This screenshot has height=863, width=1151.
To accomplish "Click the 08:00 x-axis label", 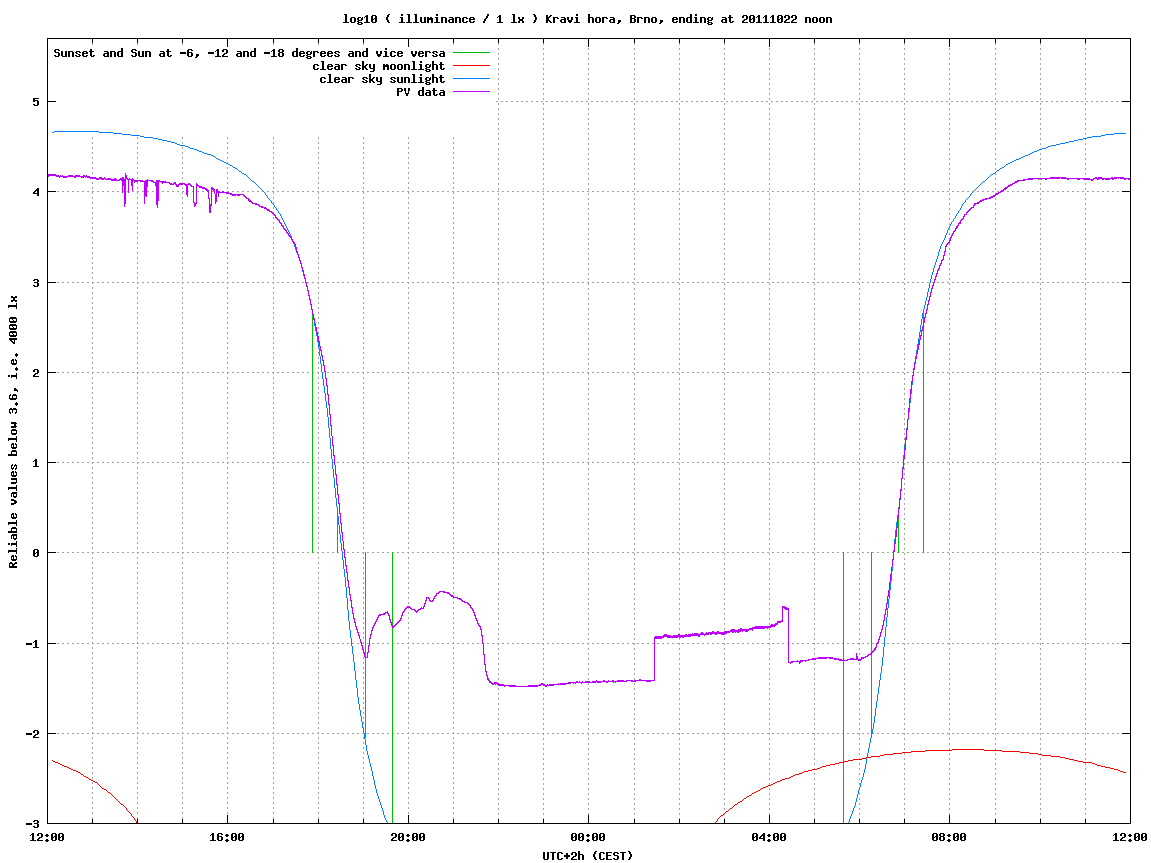I will pyautogui.click(x=950, y=837).
